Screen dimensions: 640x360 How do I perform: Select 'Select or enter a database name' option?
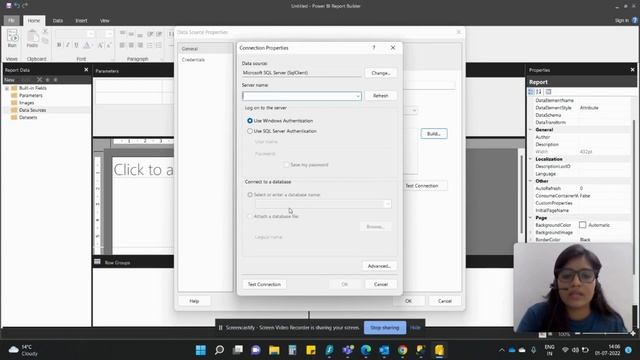click(x=250, y=195)
